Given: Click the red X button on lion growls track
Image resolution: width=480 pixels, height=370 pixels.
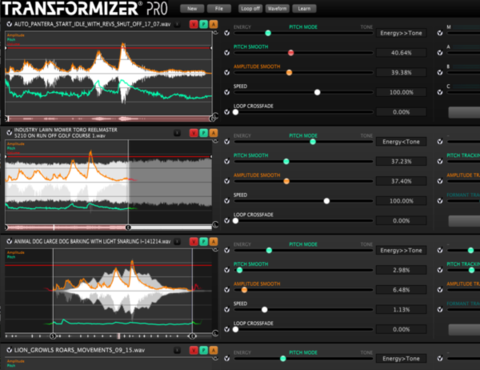Looking at the screenshot, I should click(194, 350).
